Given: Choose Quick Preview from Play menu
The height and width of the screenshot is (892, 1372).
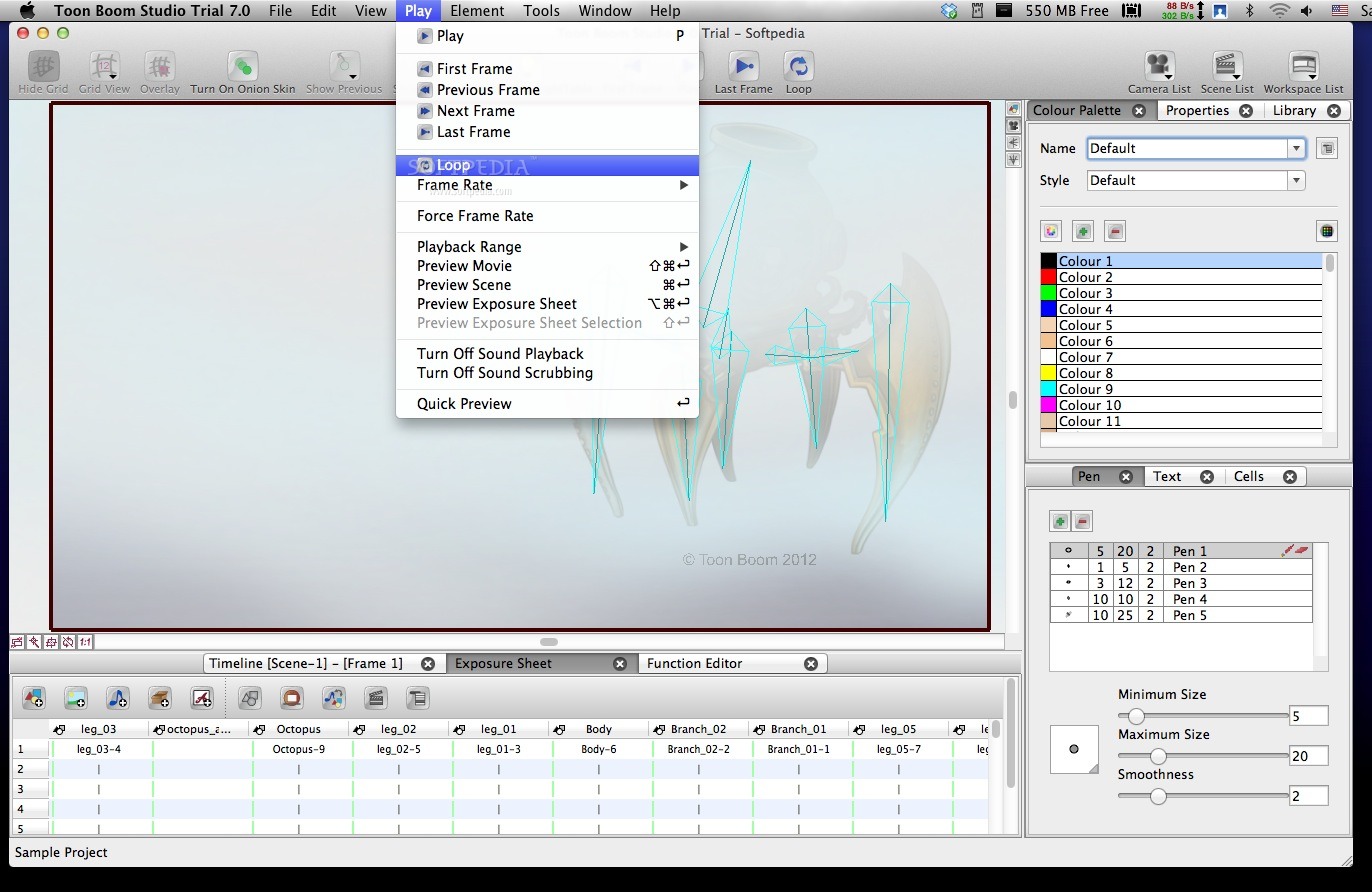Looking at the screenshot, I should point(547,404).
